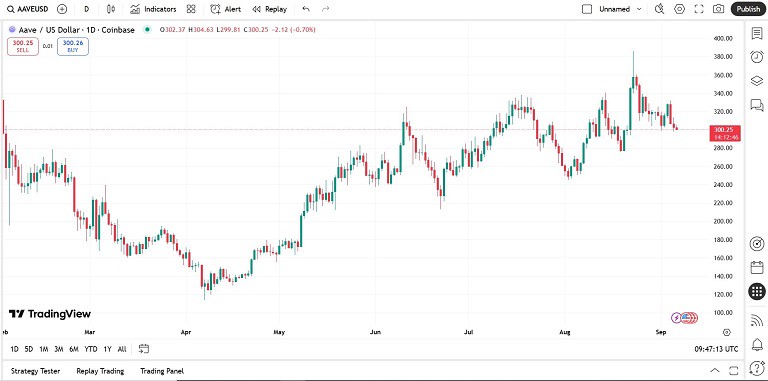
Task: Publish the chart idea
Action: 748,9
